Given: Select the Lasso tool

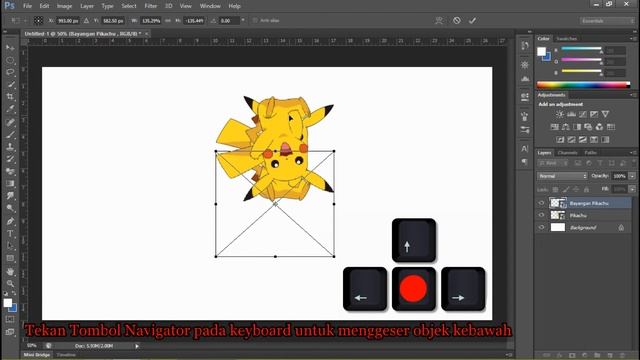Looking at the screenshot, I should click(x=10, y=73).
